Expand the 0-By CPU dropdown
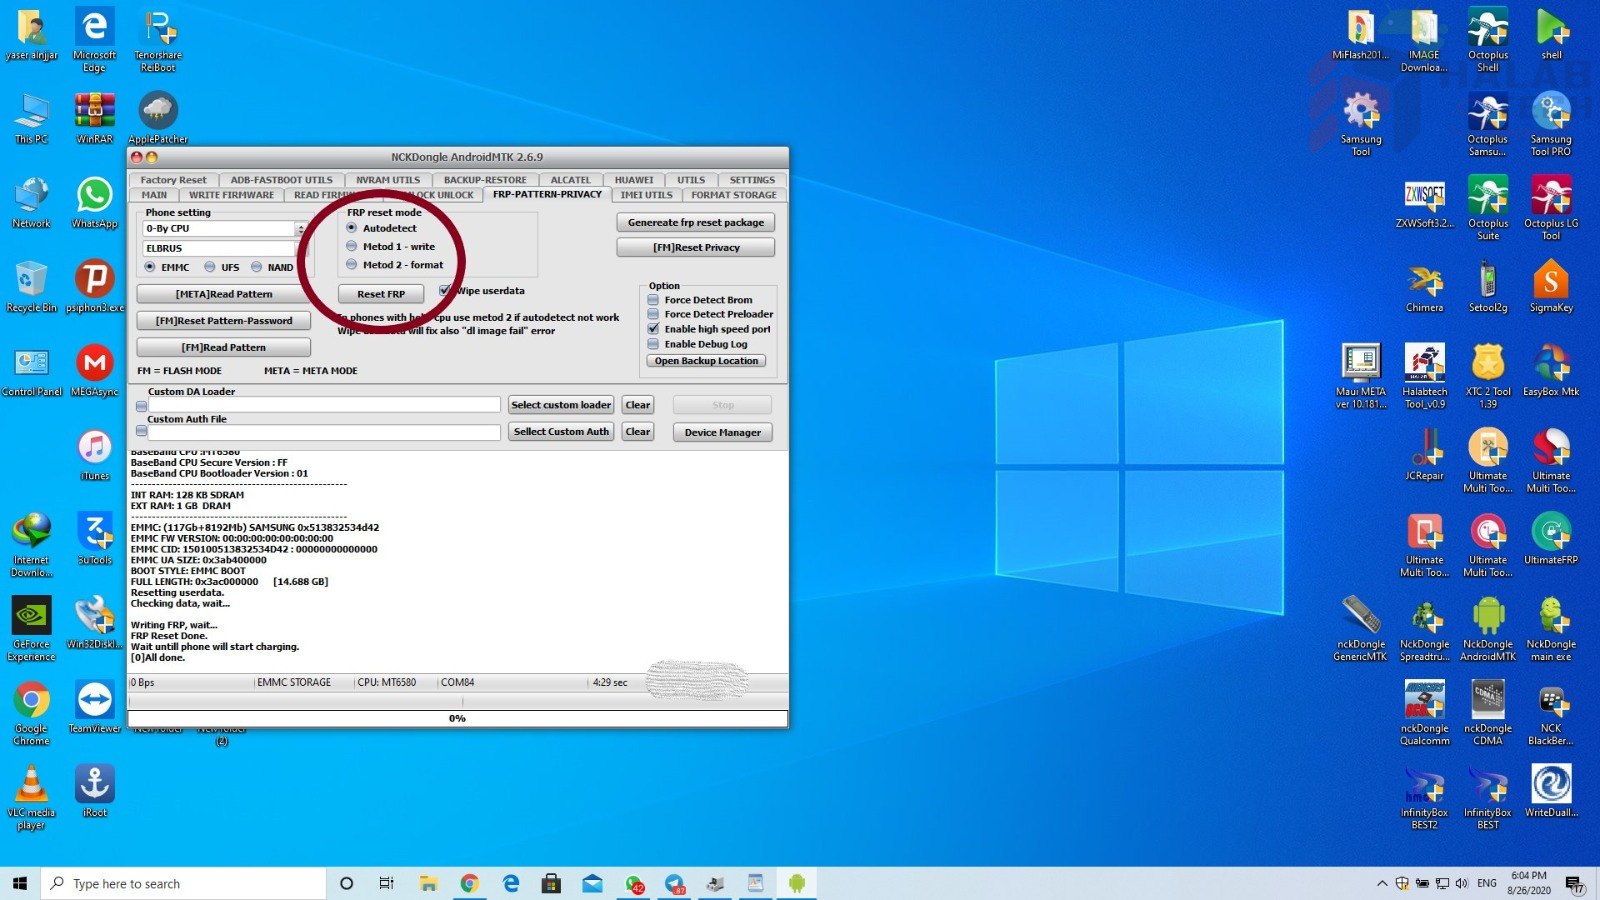 (300, 229)
